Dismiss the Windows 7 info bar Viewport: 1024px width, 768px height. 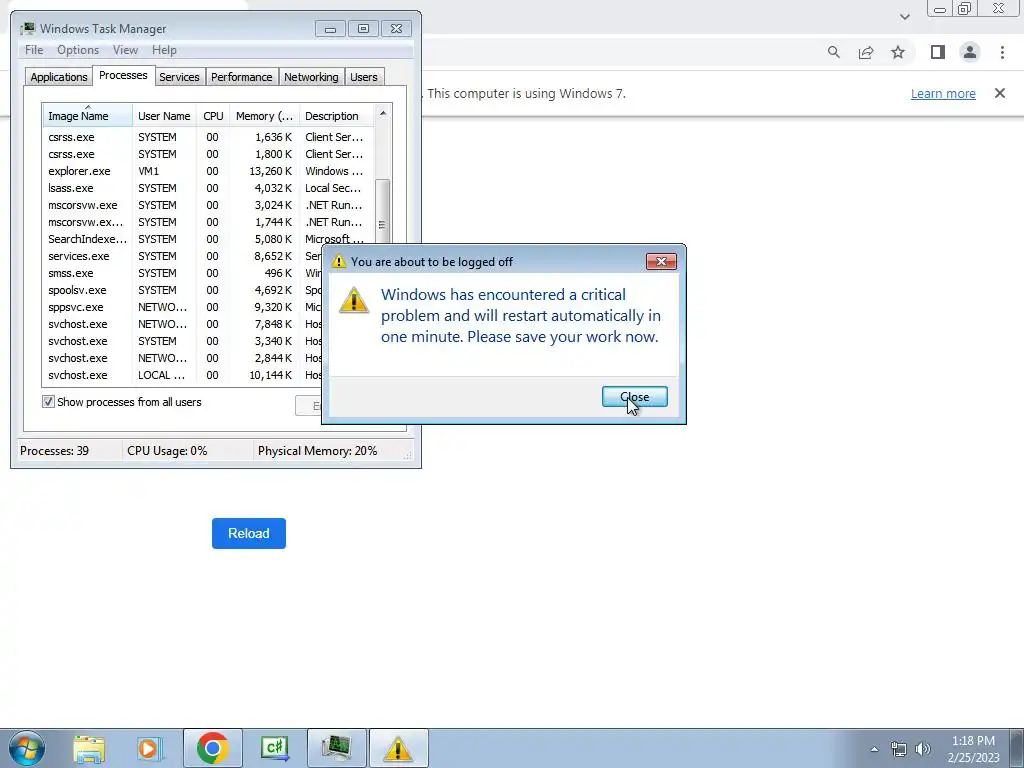coord(1000,93)
